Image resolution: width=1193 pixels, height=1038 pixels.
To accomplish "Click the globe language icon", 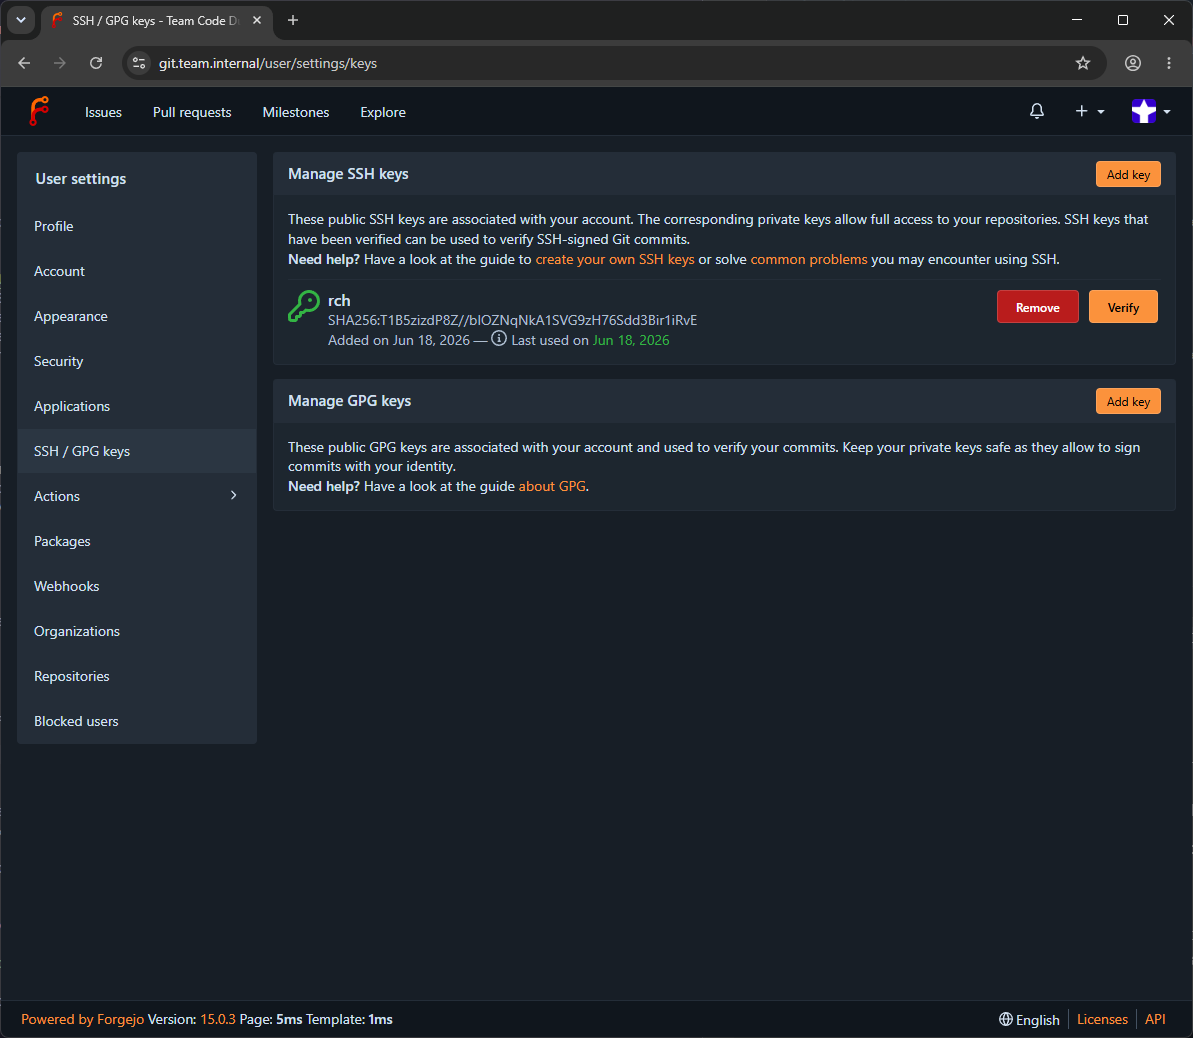I will [1006, 1019].
